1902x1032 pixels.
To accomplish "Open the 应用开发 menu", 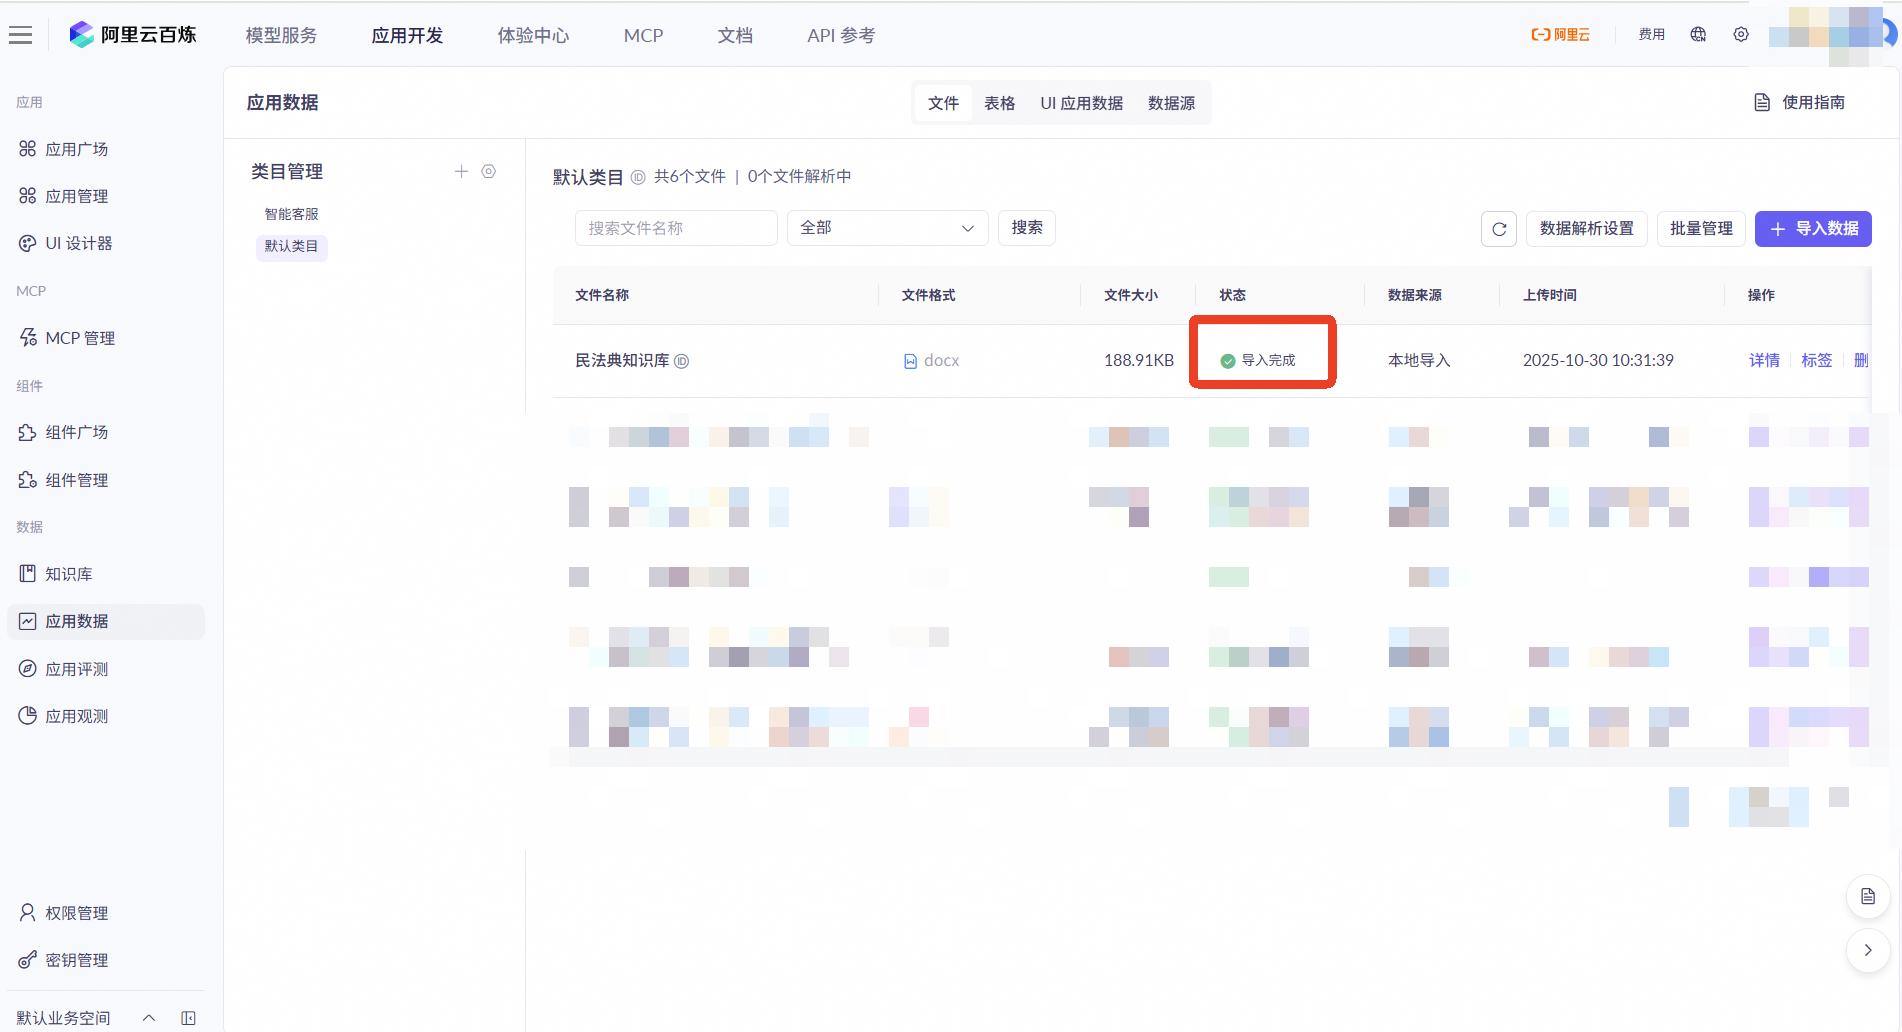I will point(407,35).
